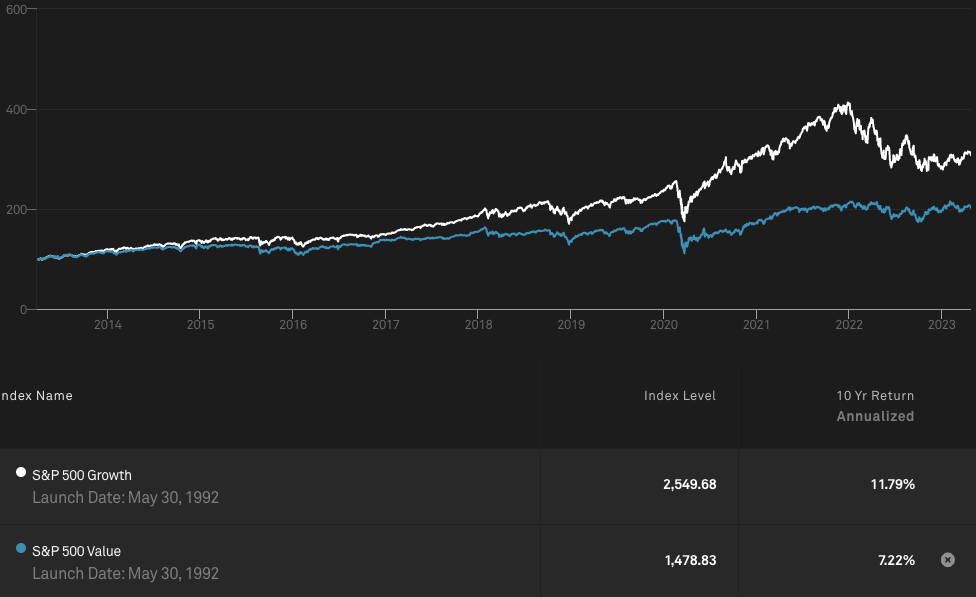
Task: Open the S&P 500 Growth index link
Action: [x=81, y=475]
